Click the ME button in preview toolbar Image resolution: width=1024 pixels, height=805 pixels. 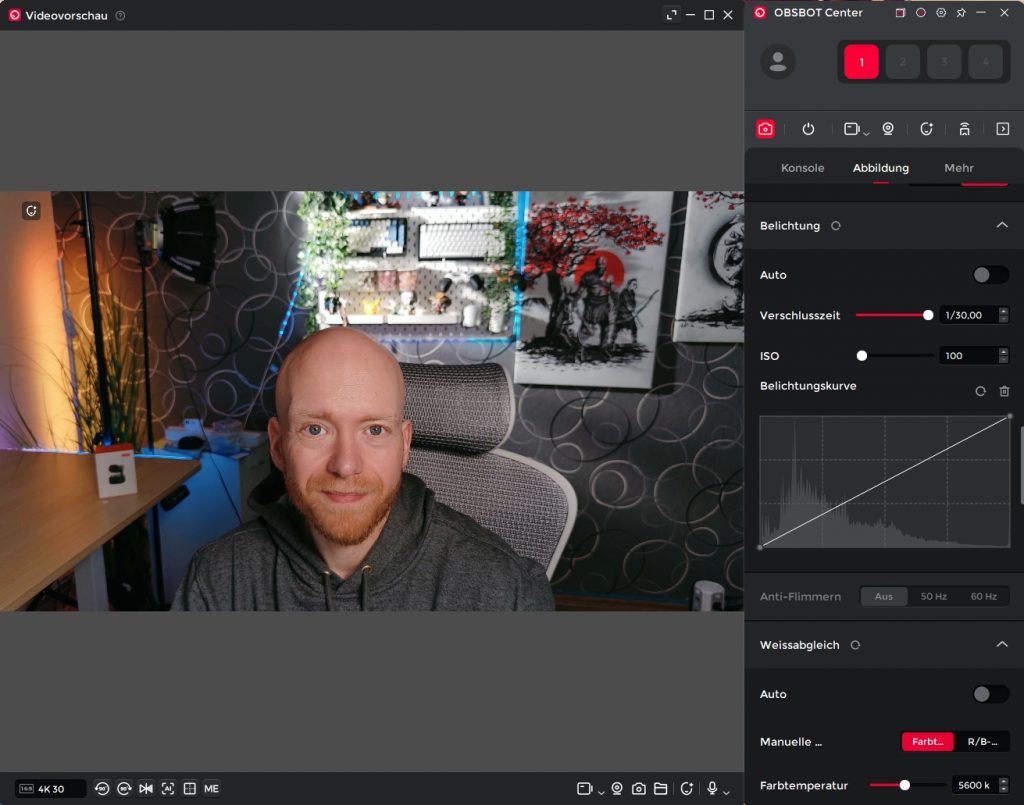click(211, 789)
